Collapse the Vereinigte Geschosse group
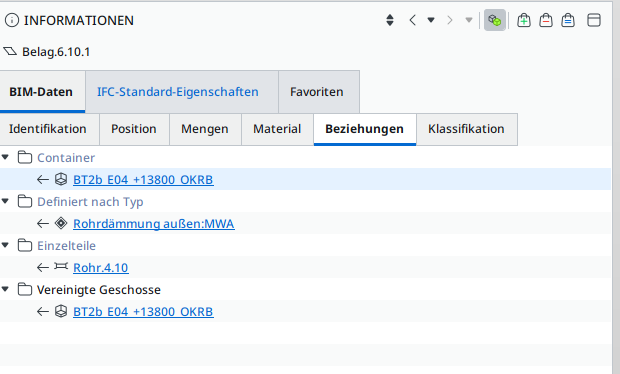 pyautogui.click(x=5, y=289)
